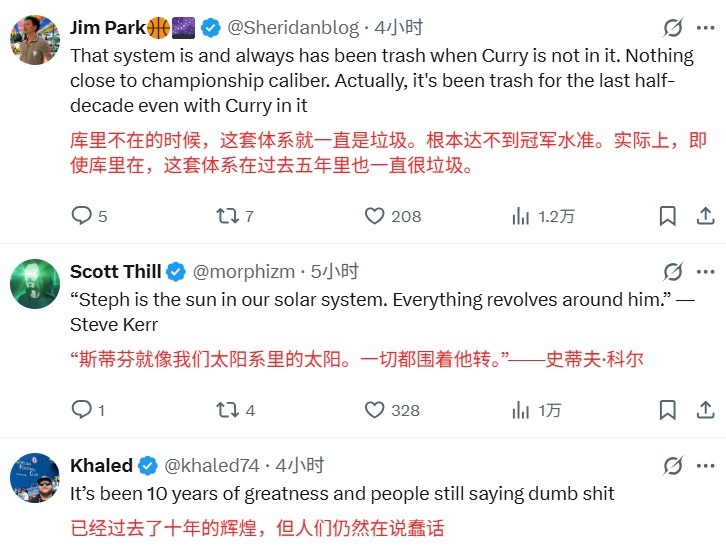726x550 pixels.
Task: Open the @morphizm profile link
Action: [246, 272]
